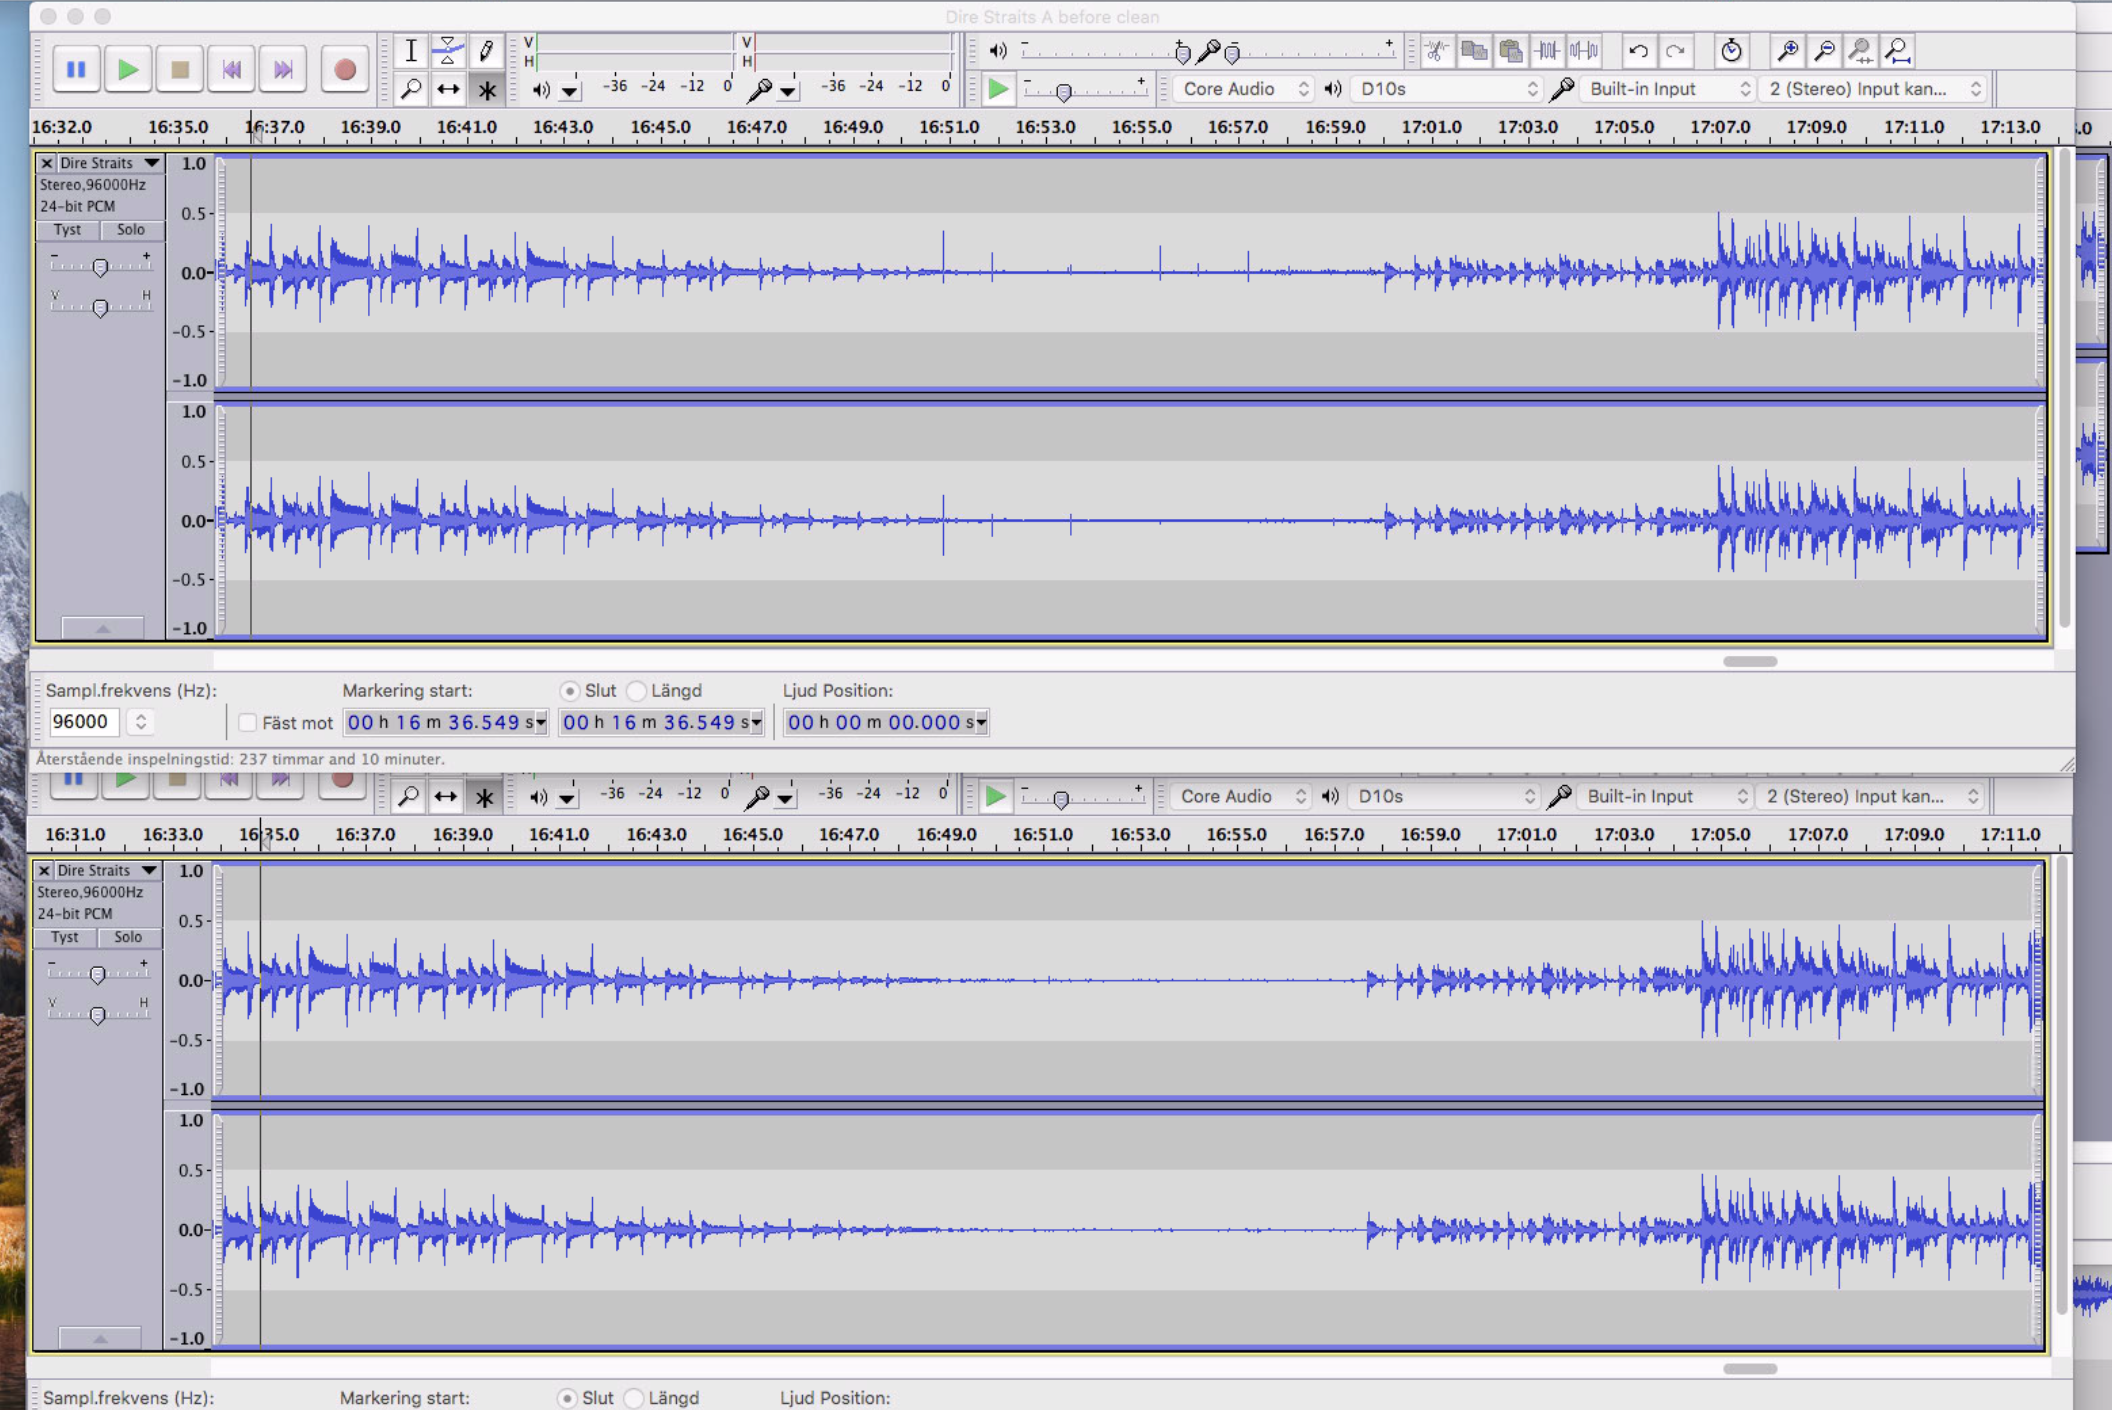The height and width of the screenshot is (1410, 2112).
Task: Click the recording volume slider in top window
Action: click(x=1311, y=51)
